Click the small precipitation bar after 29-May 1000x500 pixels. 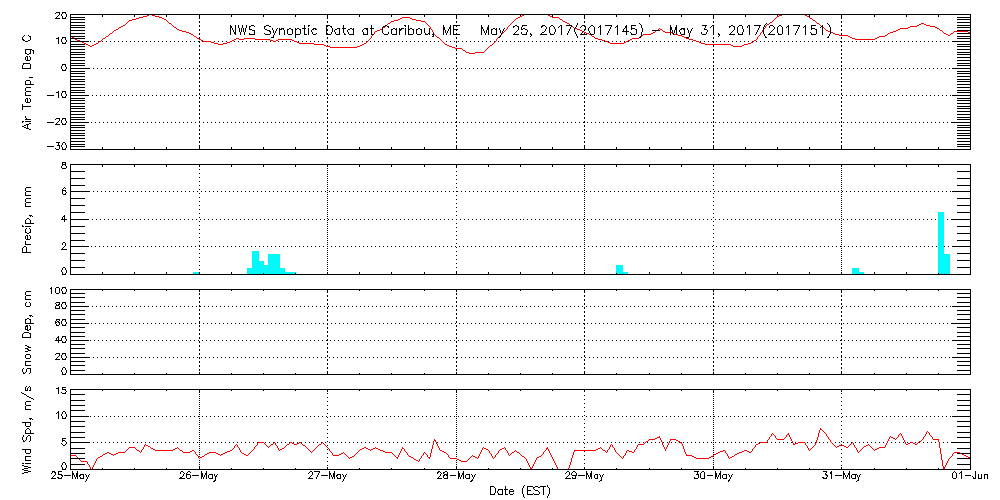620,268
